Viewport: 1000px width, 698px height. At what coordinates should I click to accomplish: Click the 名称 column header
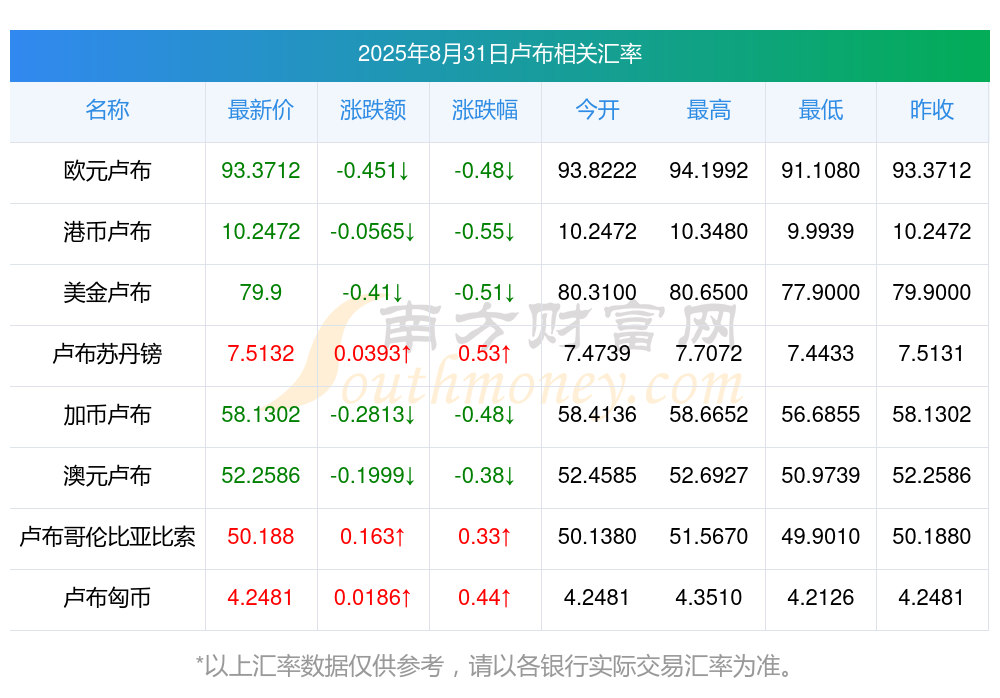click(107, 110)
